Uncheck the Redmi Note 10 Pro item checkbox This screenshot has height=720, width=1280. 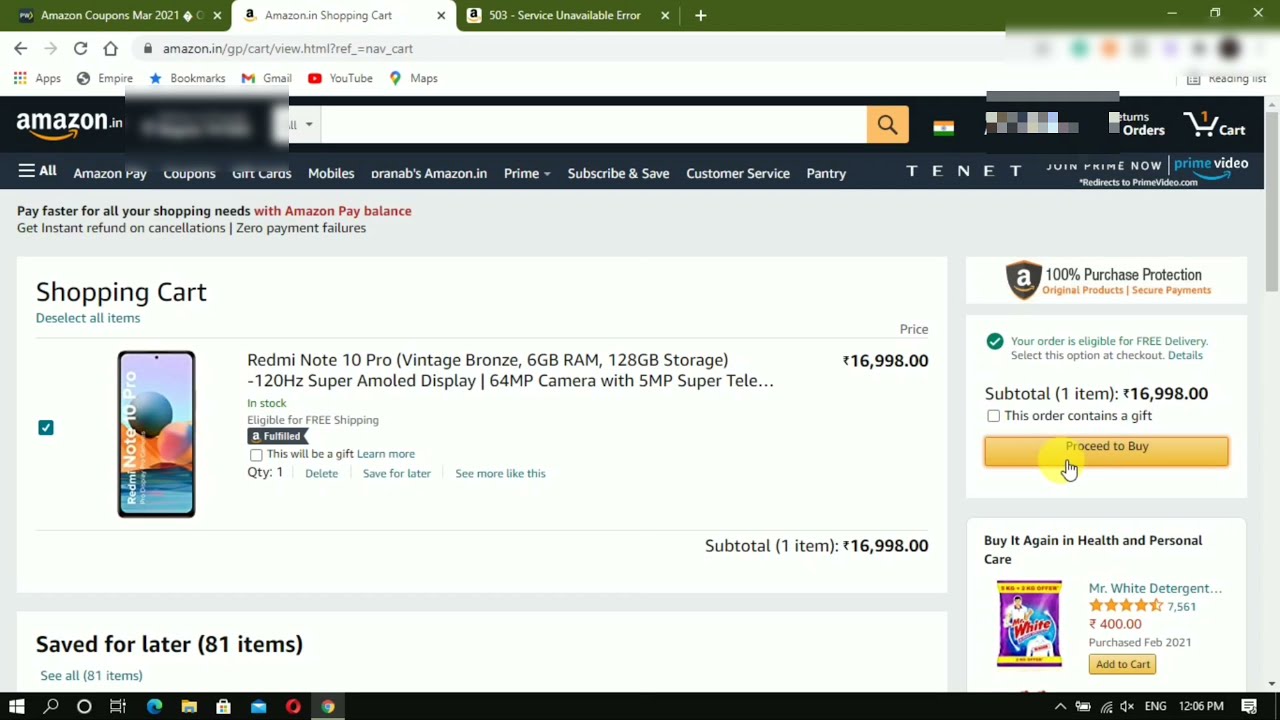[x=46, y=428]
